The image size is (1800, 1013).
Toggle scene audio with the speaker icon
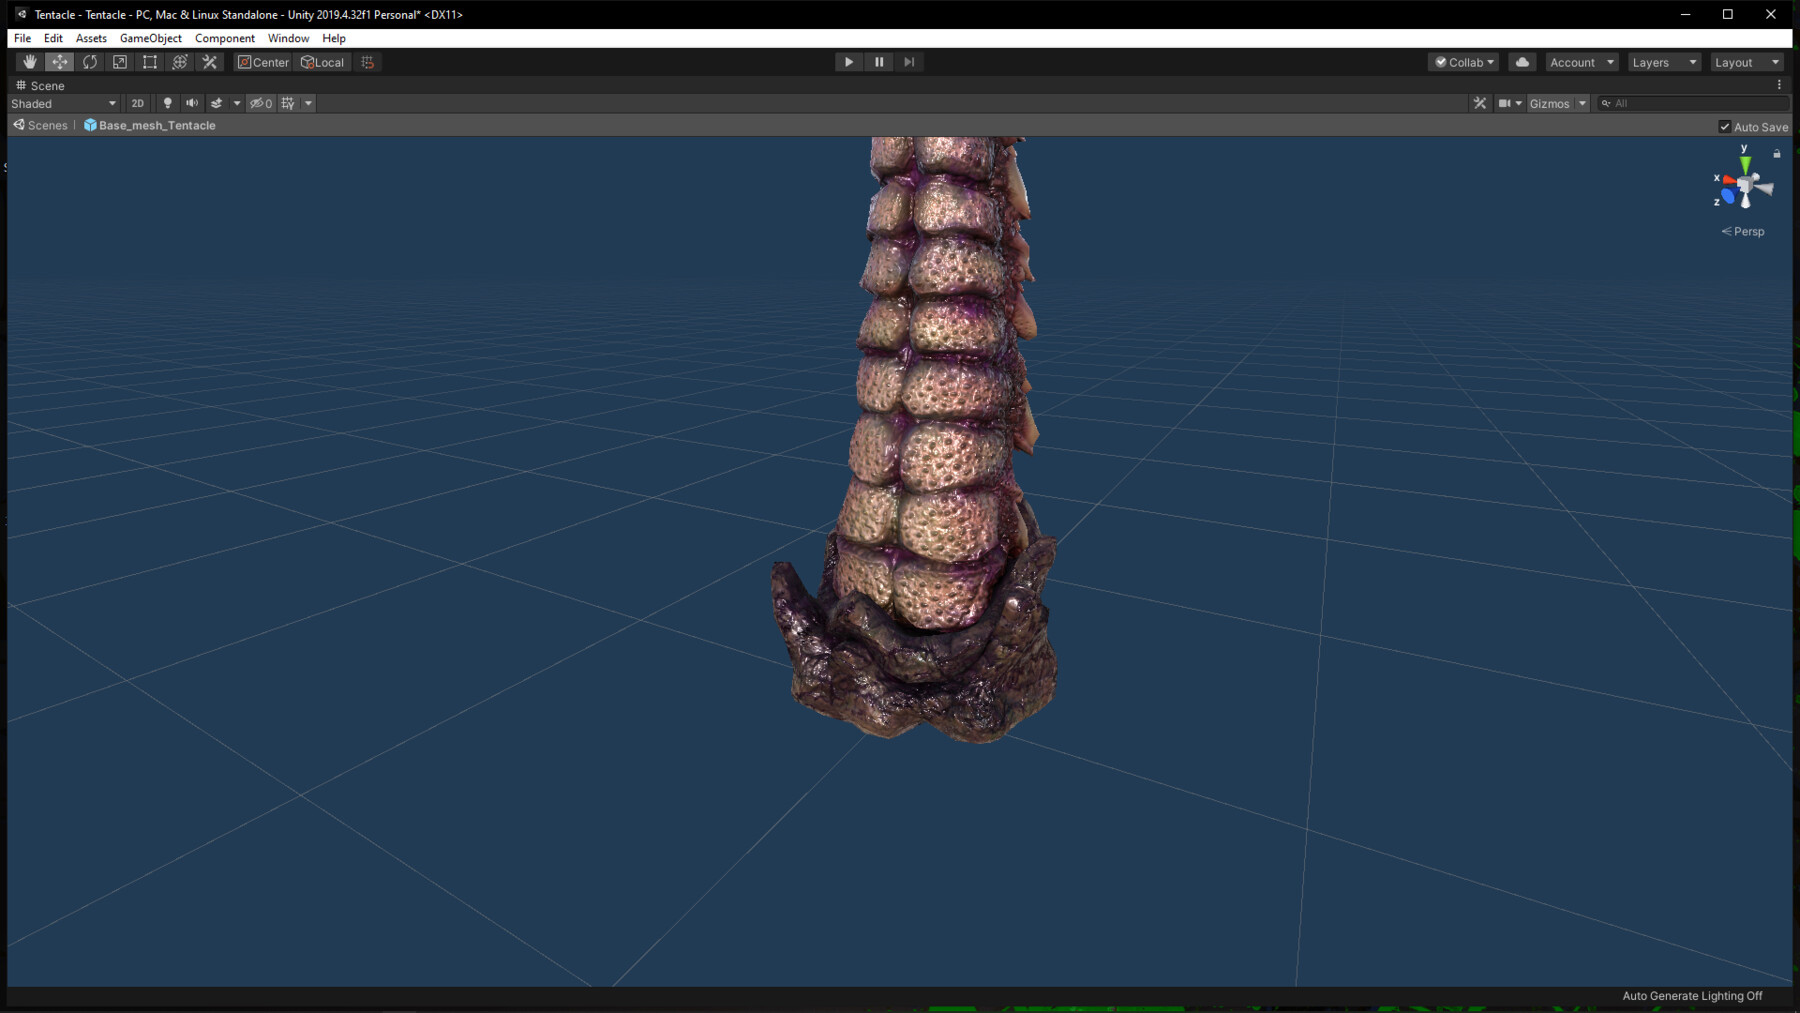[x=192, y=103]
